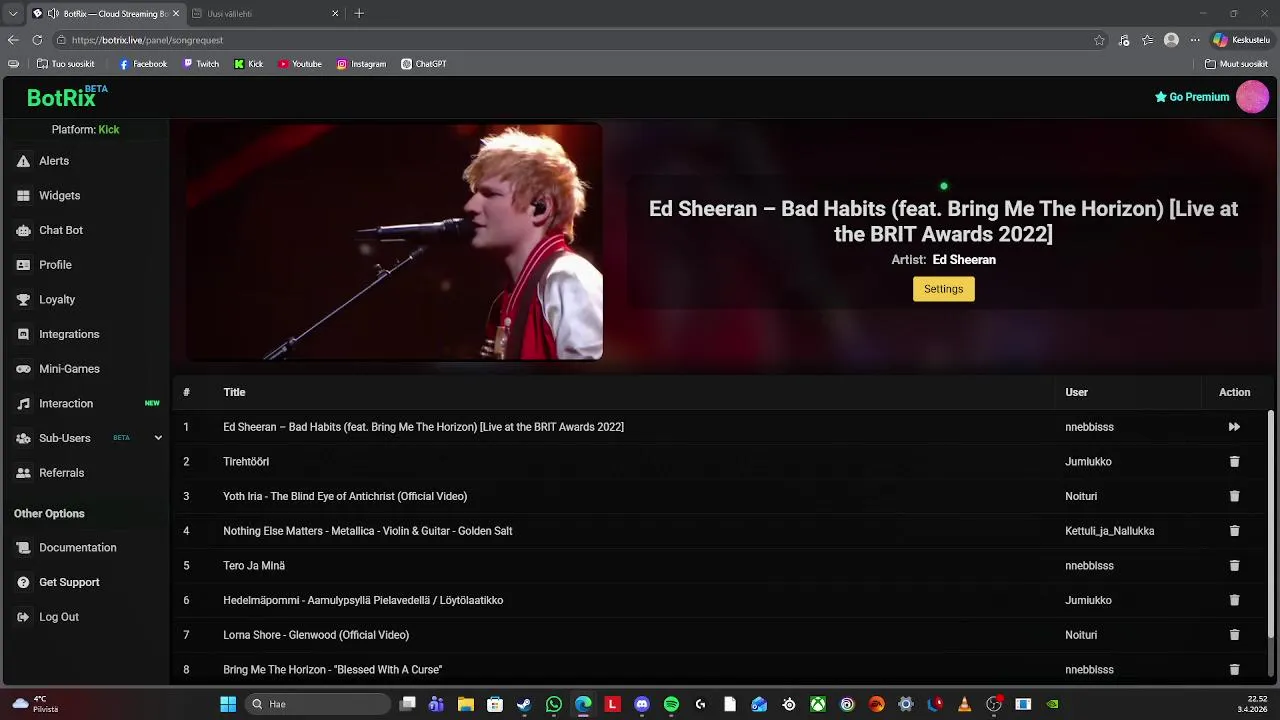Open the pink user avatar menu

point(1252,97)
